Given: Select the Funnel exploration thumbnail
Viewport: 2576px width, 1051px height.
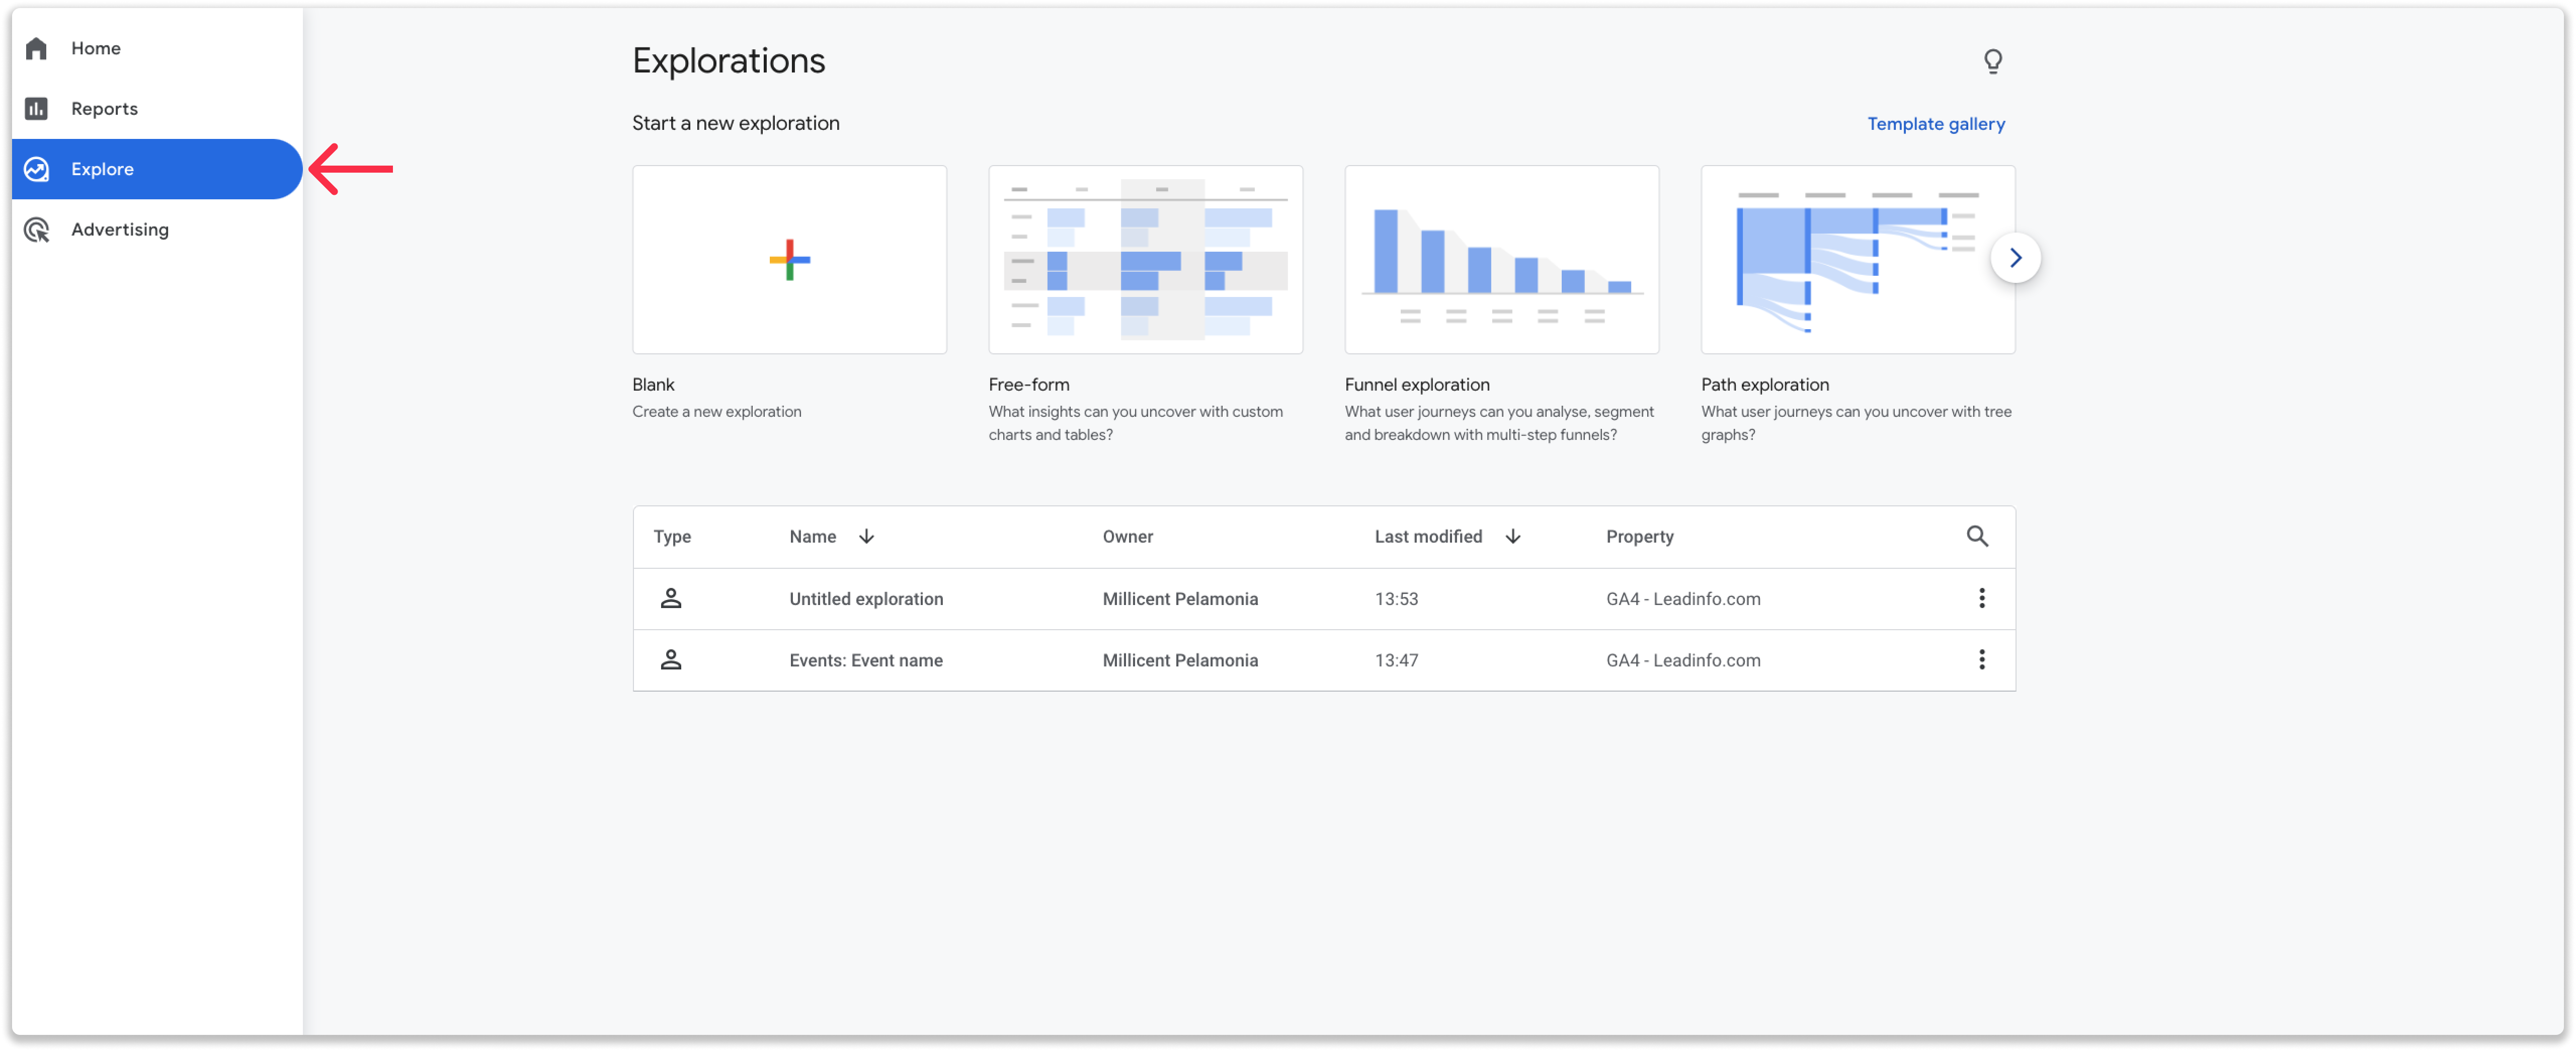Looking at the screenshot, I should point(1501,259).
